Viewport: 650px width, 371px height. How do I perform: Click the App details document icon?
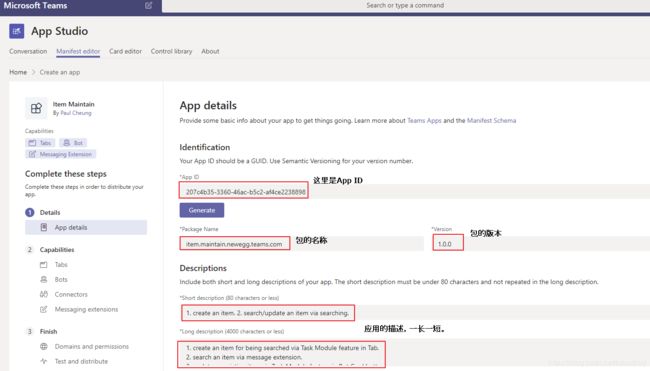point(44,227)
